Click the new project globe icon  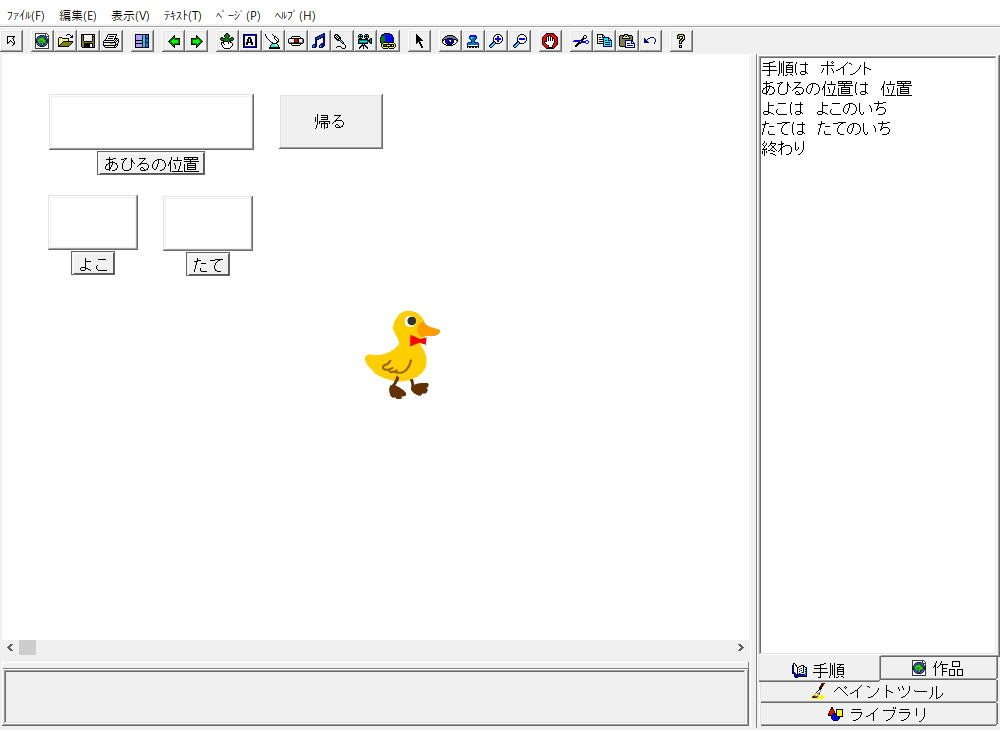click(42, 41)
